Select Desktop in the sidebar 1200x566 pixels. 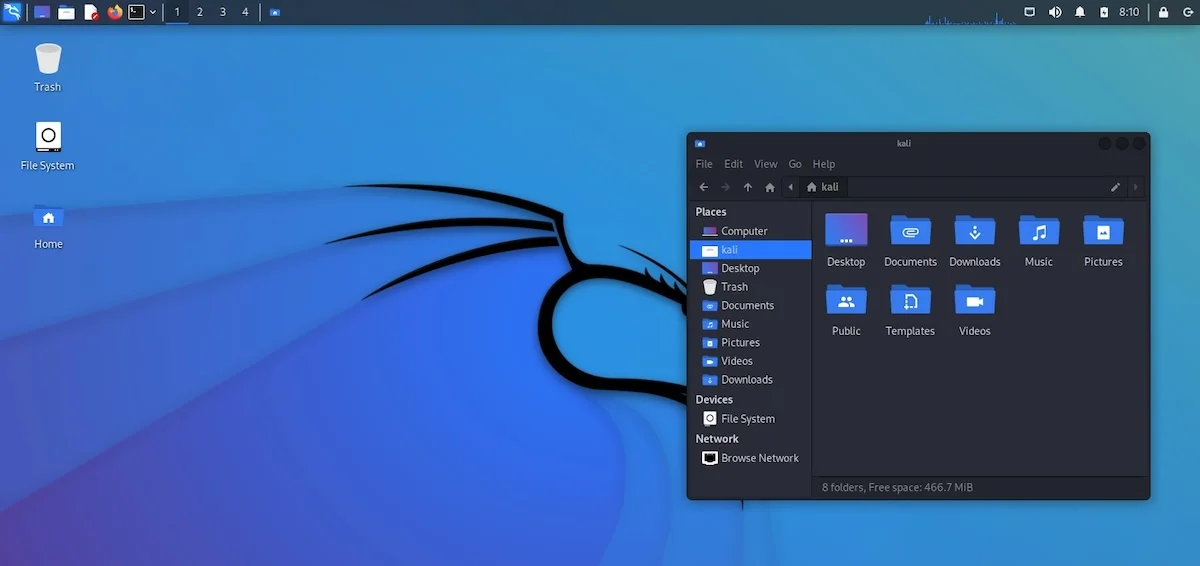(750, 268)
